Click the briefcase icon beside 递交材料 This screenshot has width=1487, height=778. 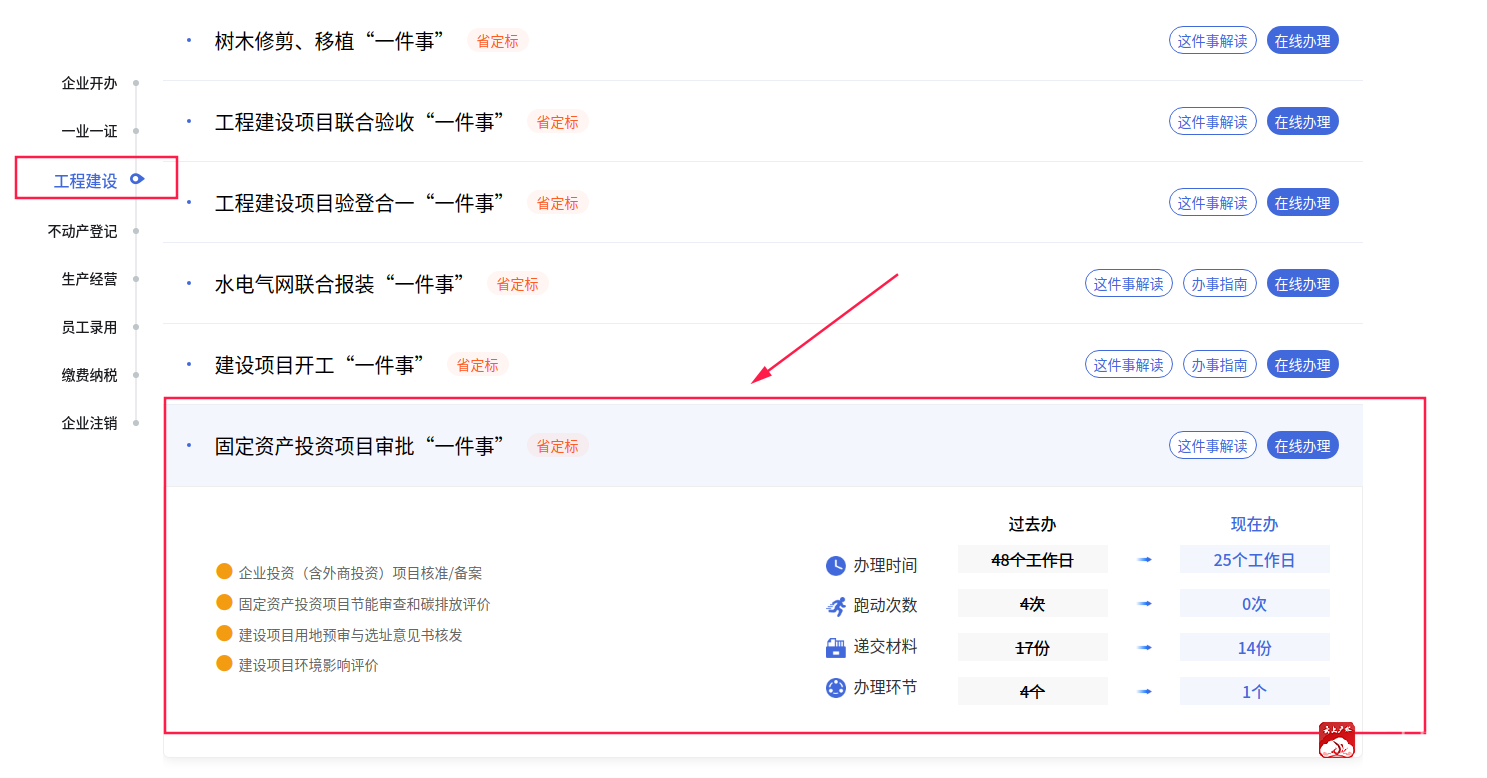pyautogui.click(x=835, y=648)
